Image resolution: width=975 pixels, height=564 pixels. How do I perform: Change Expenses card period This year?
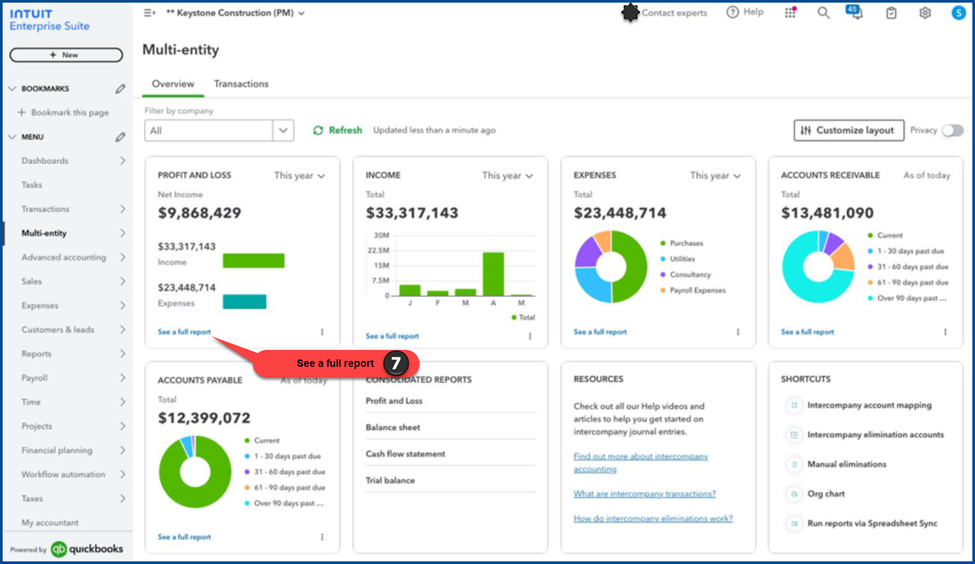[715, 176]
